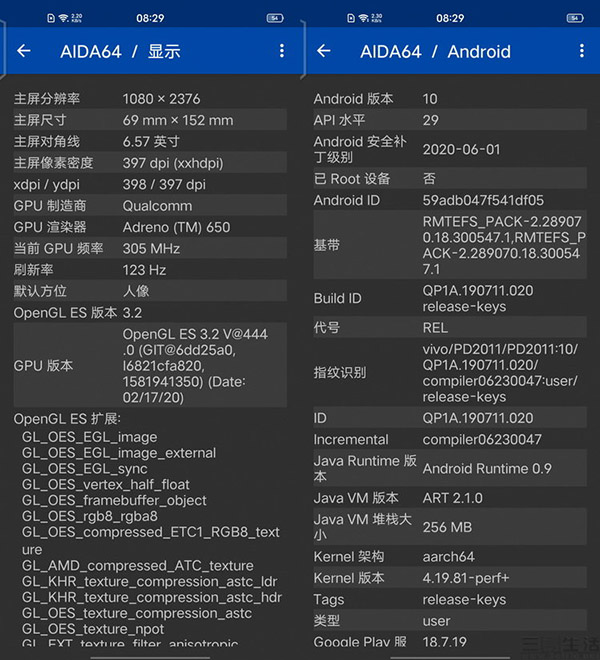This screenshot has height=660, width=600.
Task: Tap the AIDA64 / Android title
Action: click(x=435, y=51)
